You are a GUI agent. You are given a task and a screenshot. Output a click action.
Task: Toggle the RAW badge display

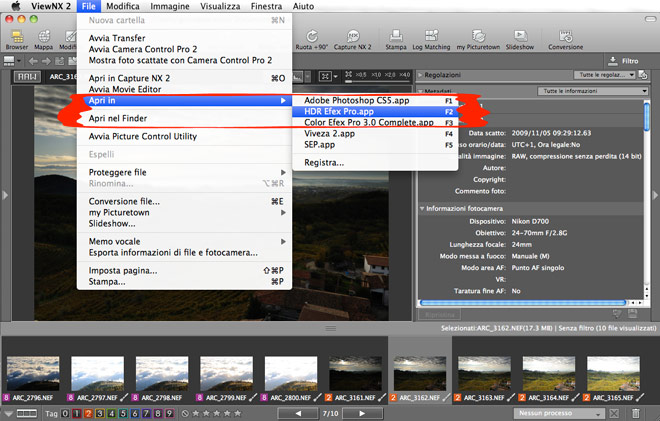tap(27, 77)
